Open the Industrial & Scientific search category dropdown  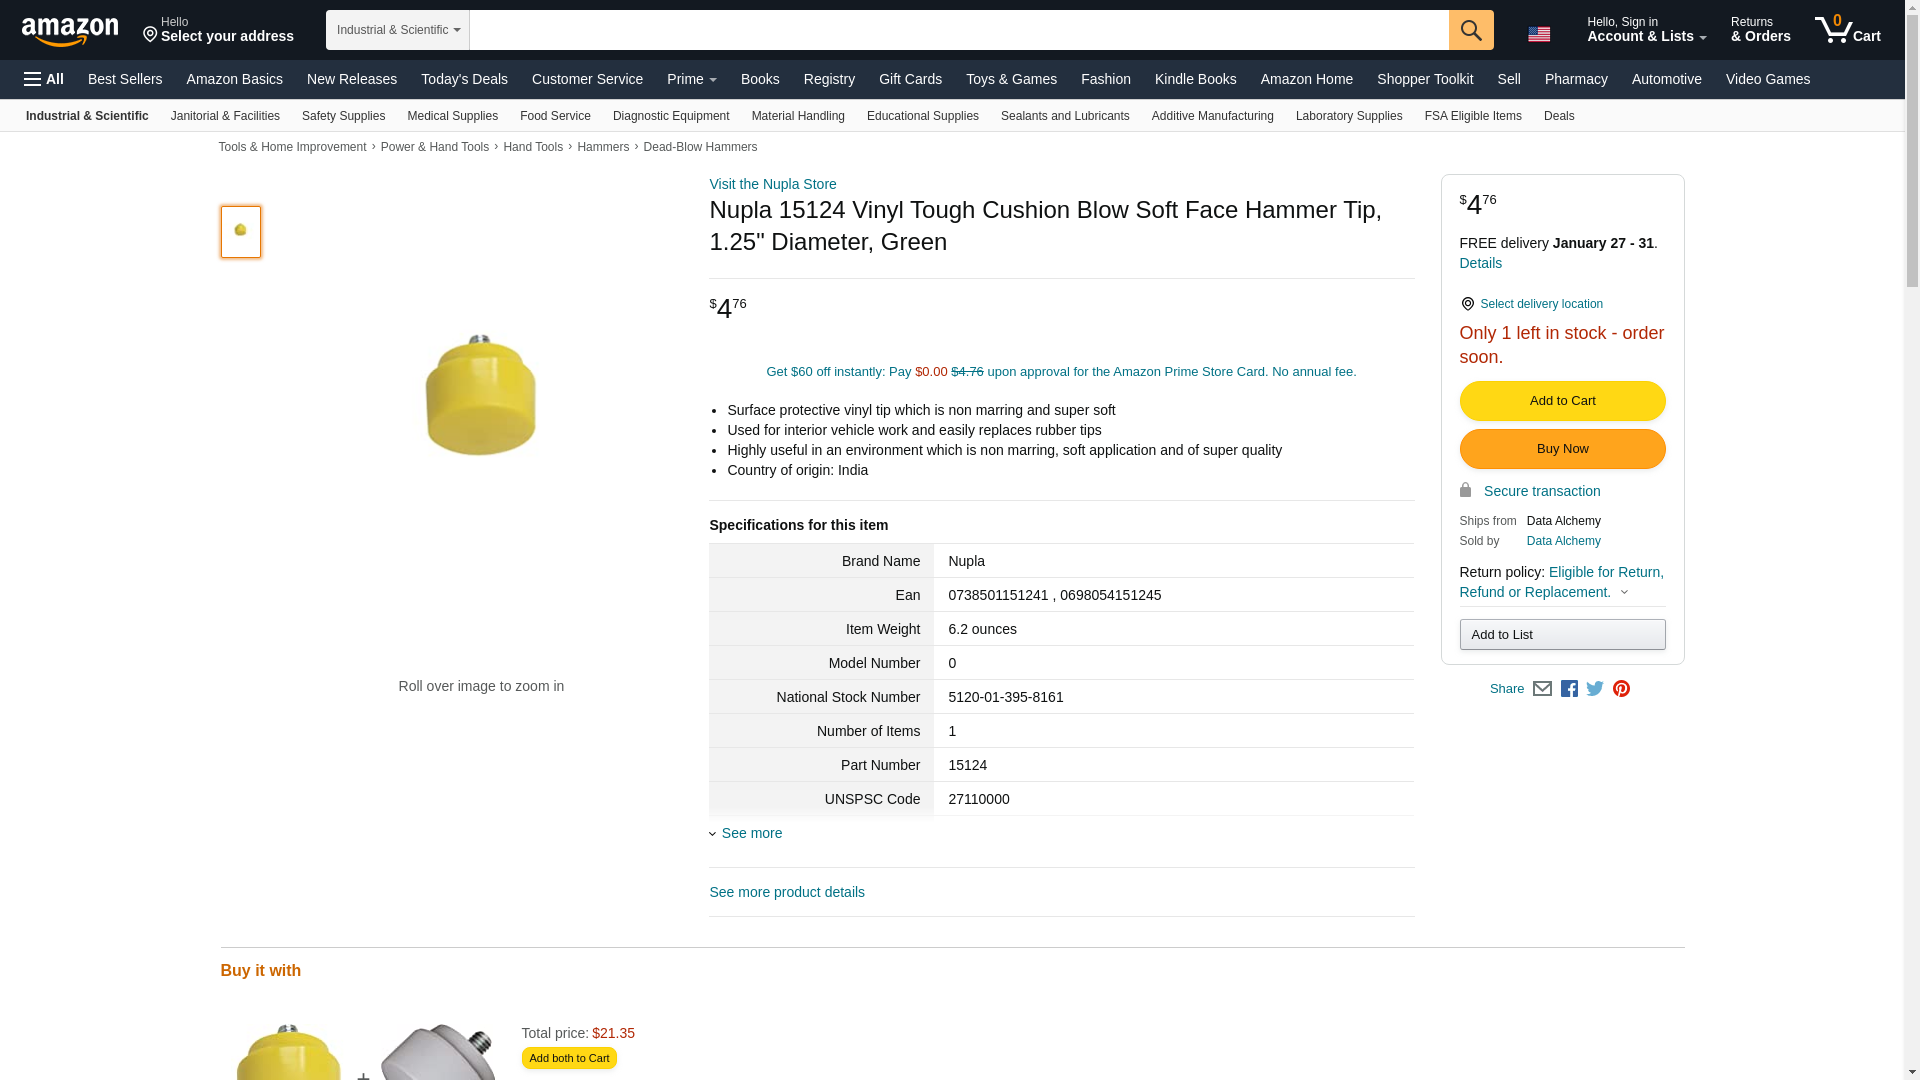[x=398, y=30]
